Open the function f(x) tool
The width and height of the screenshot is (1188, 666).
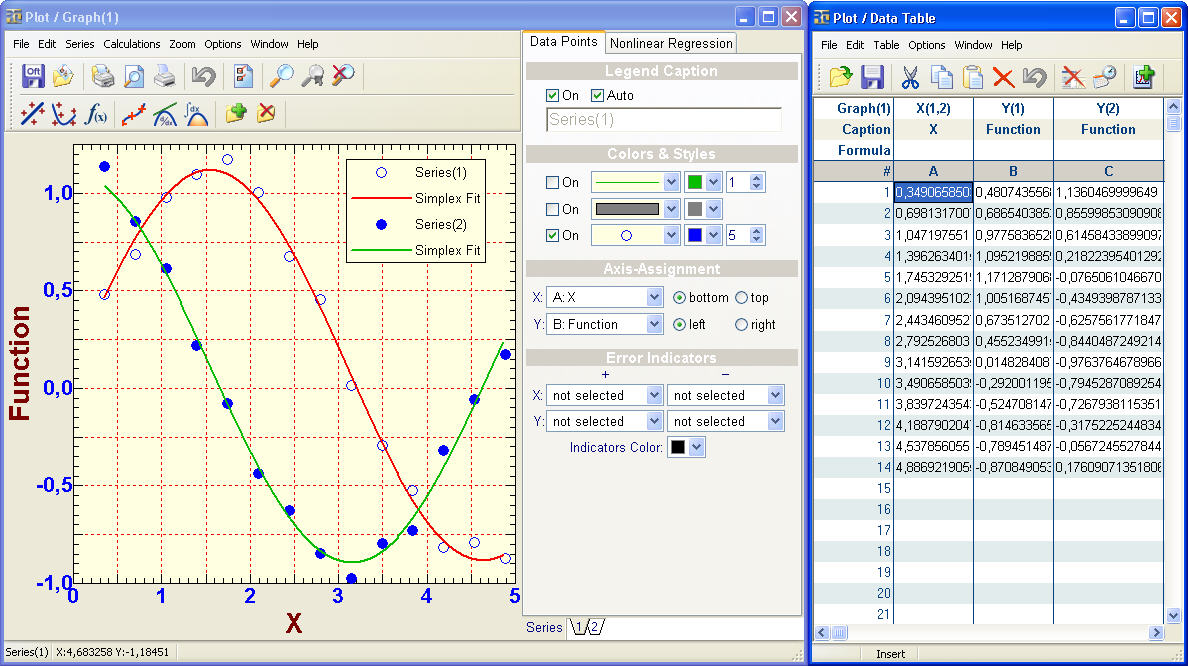pos(96,114)
